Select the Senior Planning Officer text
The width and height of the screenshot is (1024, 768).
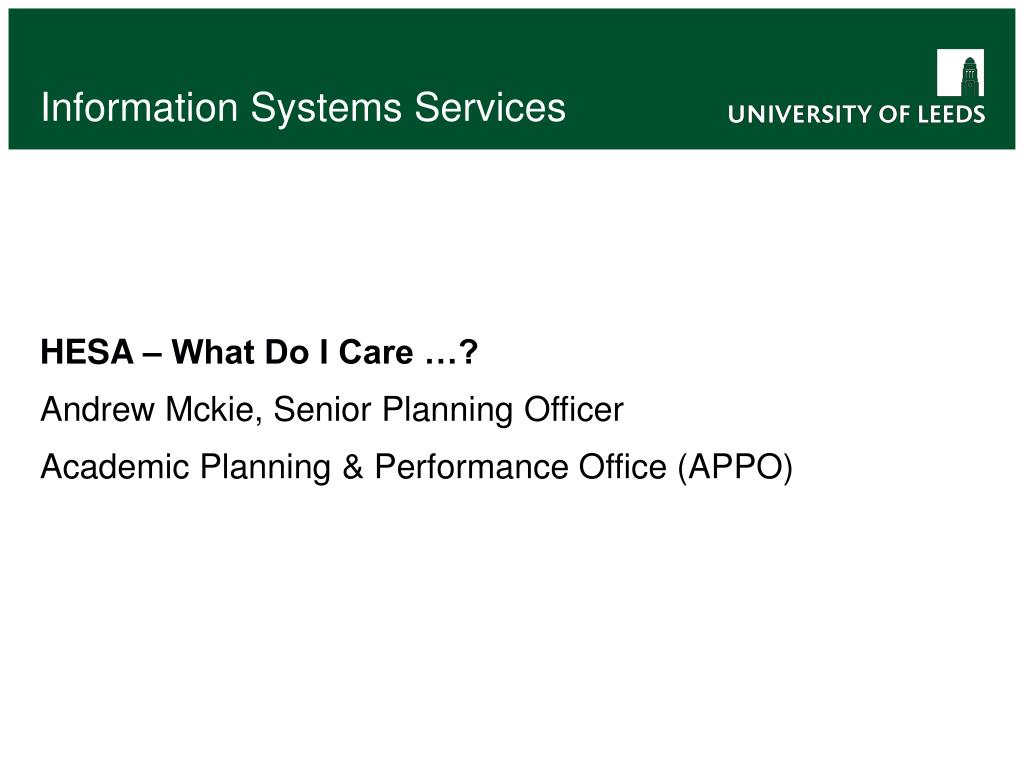pos(448,410)
